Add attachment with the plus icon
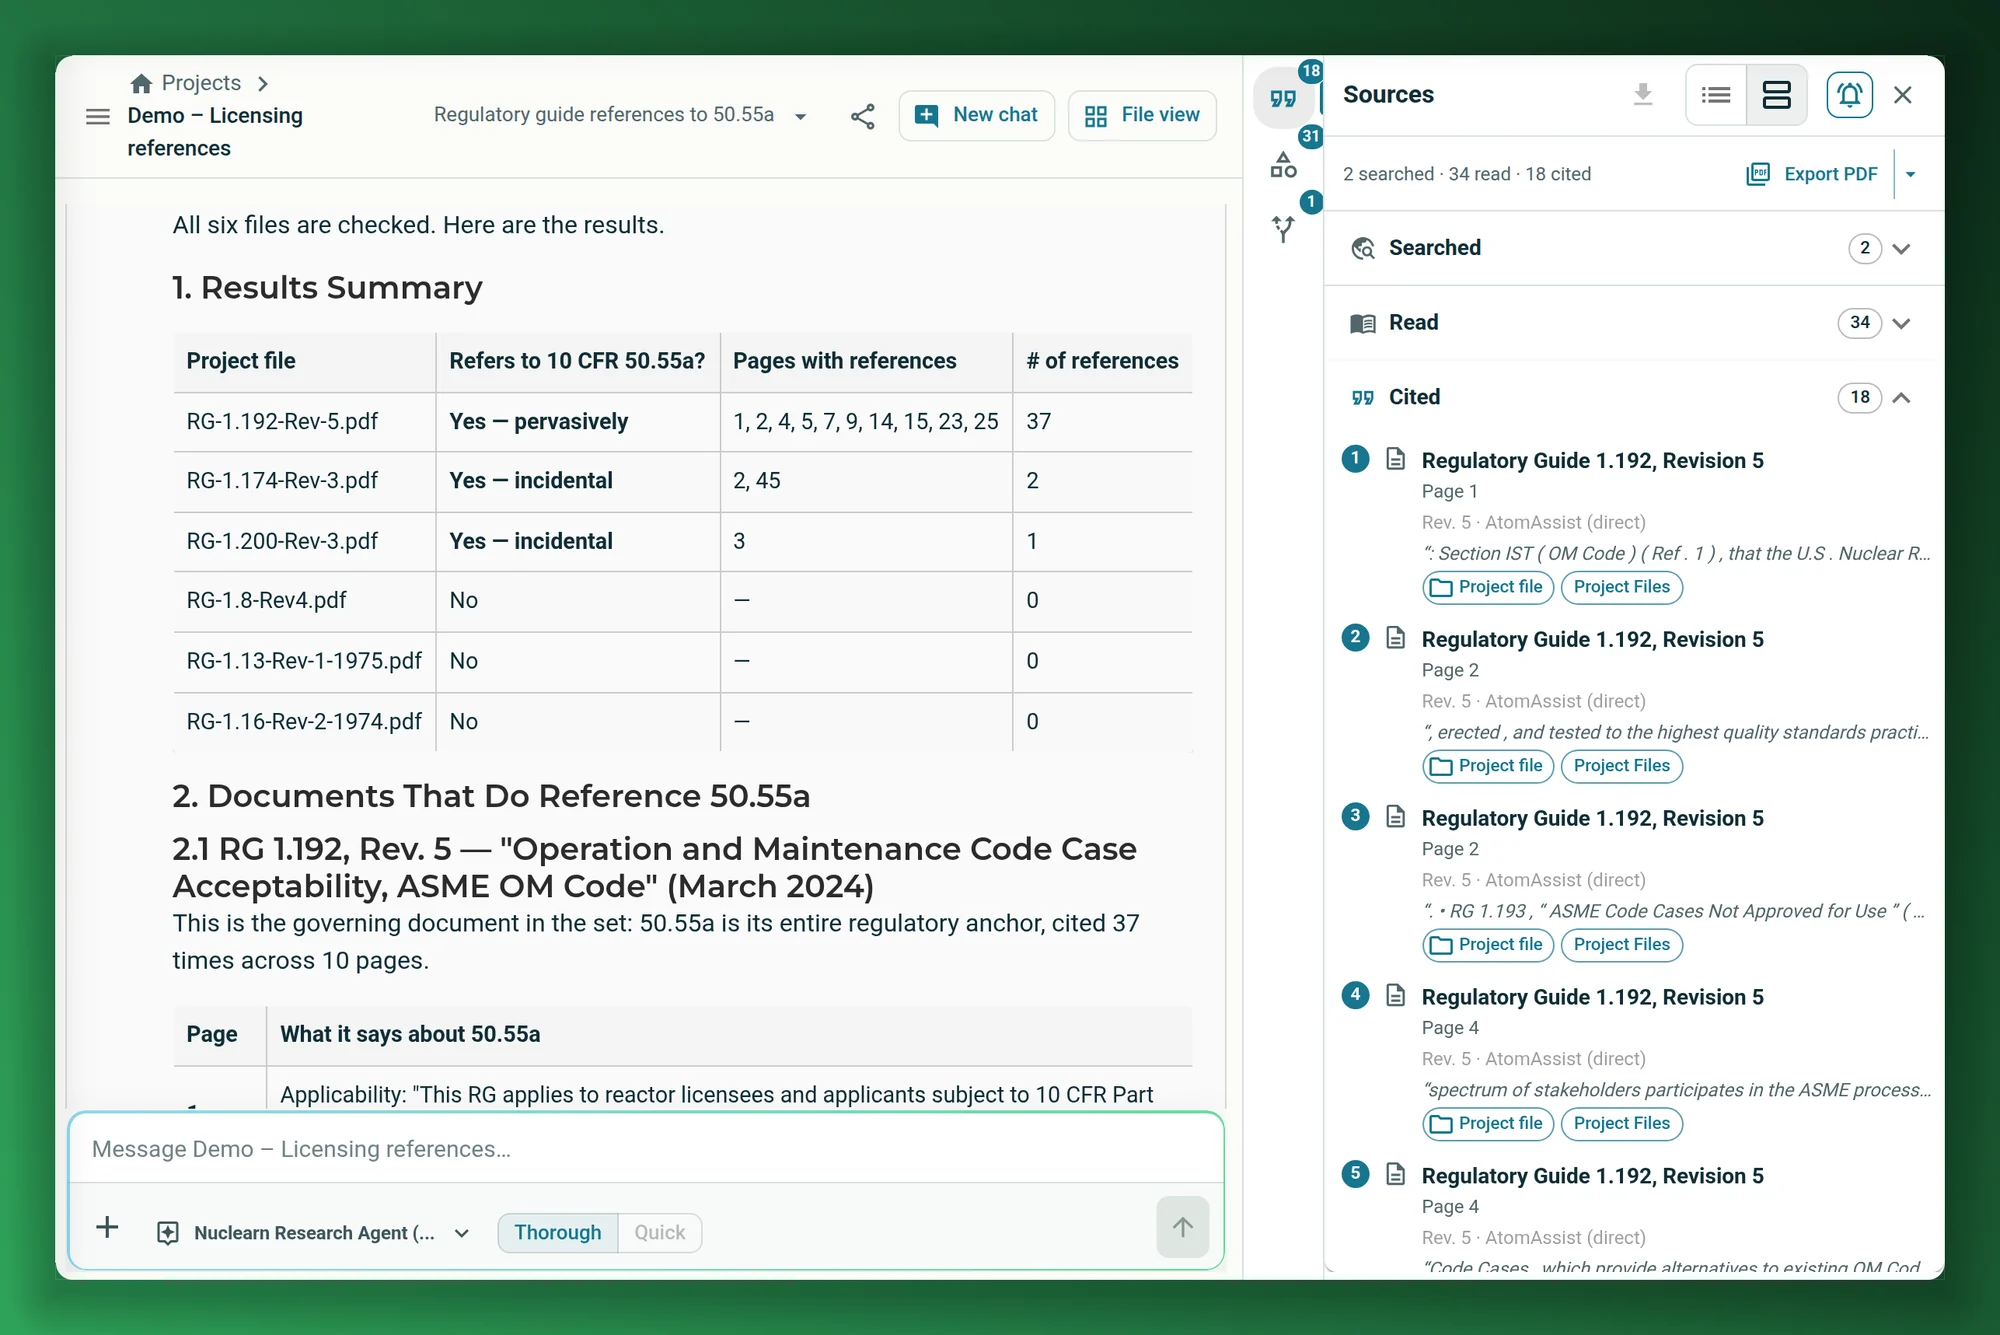The width and height of the screenshot is (2000, 1335). coord(107,1228)
